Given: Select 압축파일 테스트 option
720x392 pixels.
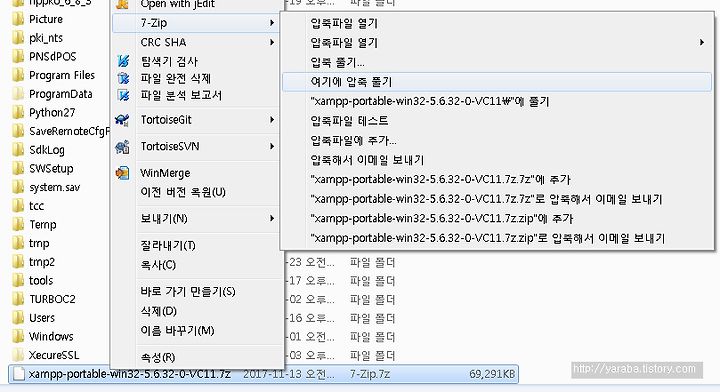Looking at the screenshot, I should 497,121.
